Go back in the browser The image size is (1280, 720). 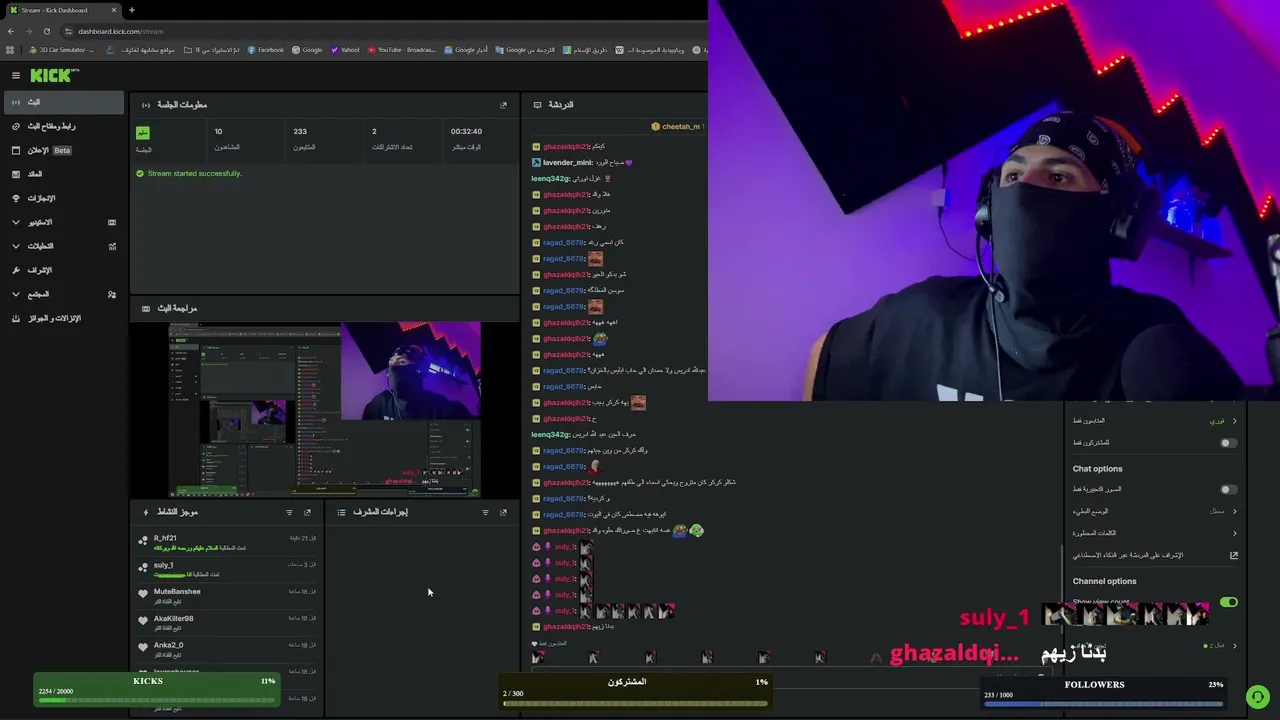(11, 31)
